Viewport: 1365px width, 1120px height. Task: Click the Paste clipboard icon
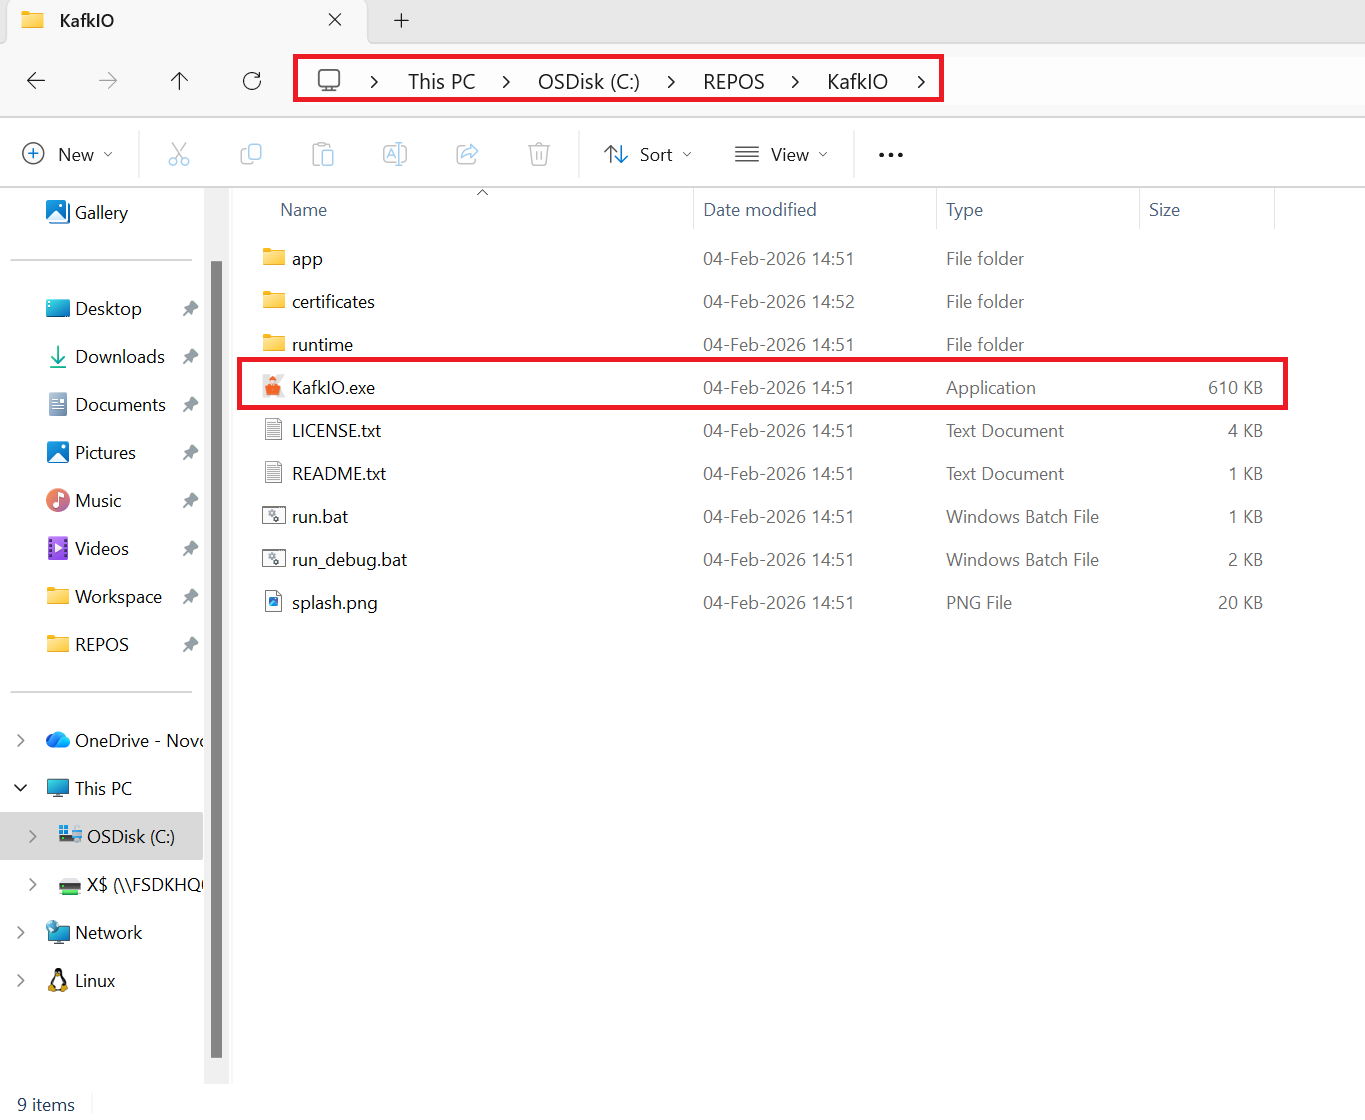323,154
